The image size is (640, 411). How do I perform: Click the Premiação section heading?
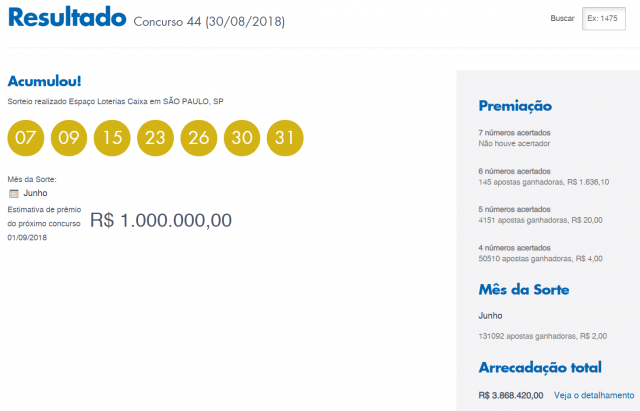pyautogui.click(x=515, y=106)
